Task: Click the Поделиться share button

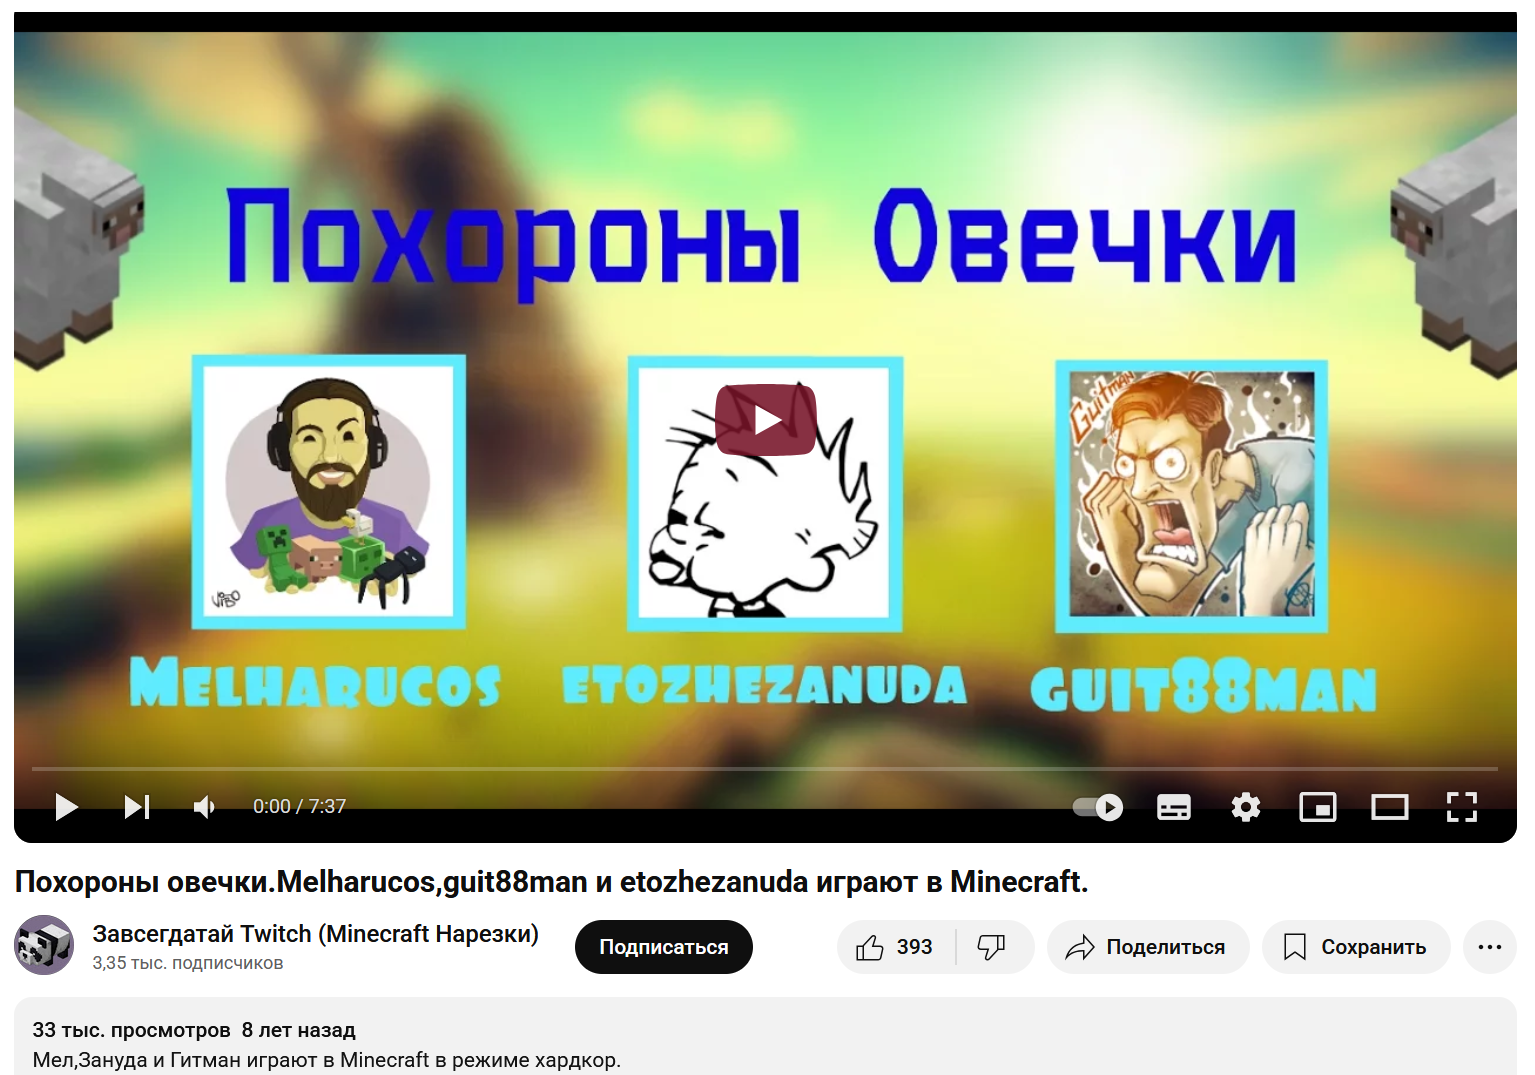Action: coord(1148,947)
